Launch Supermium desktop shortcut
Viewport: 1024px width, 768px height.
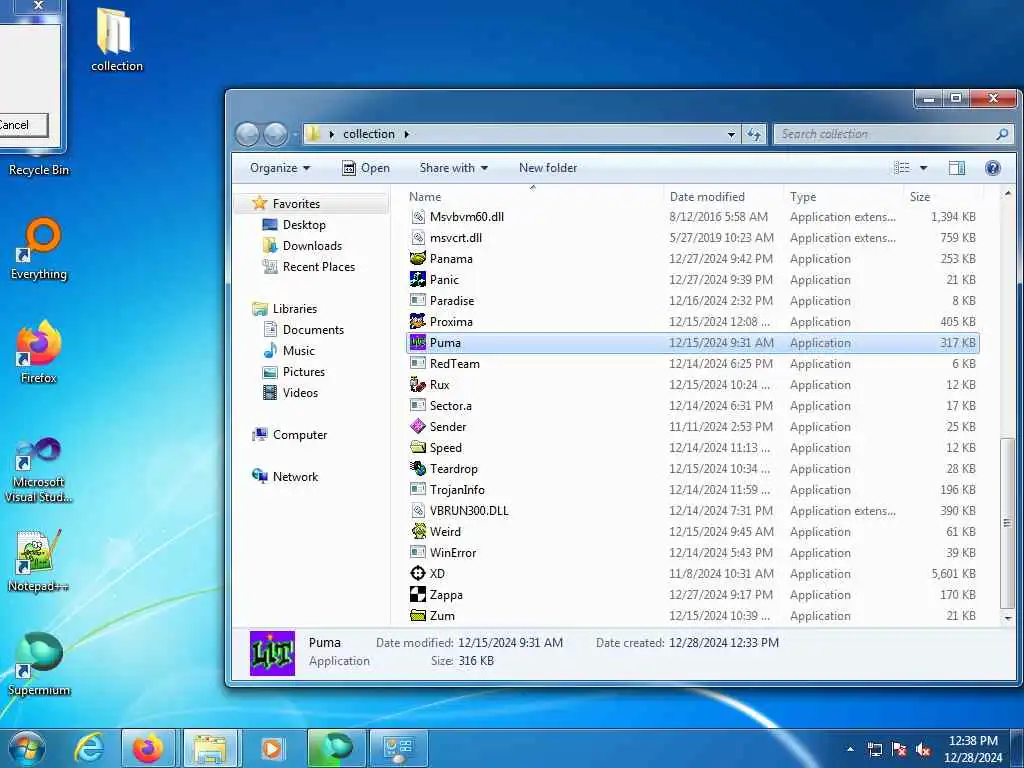tap(39, 664)
